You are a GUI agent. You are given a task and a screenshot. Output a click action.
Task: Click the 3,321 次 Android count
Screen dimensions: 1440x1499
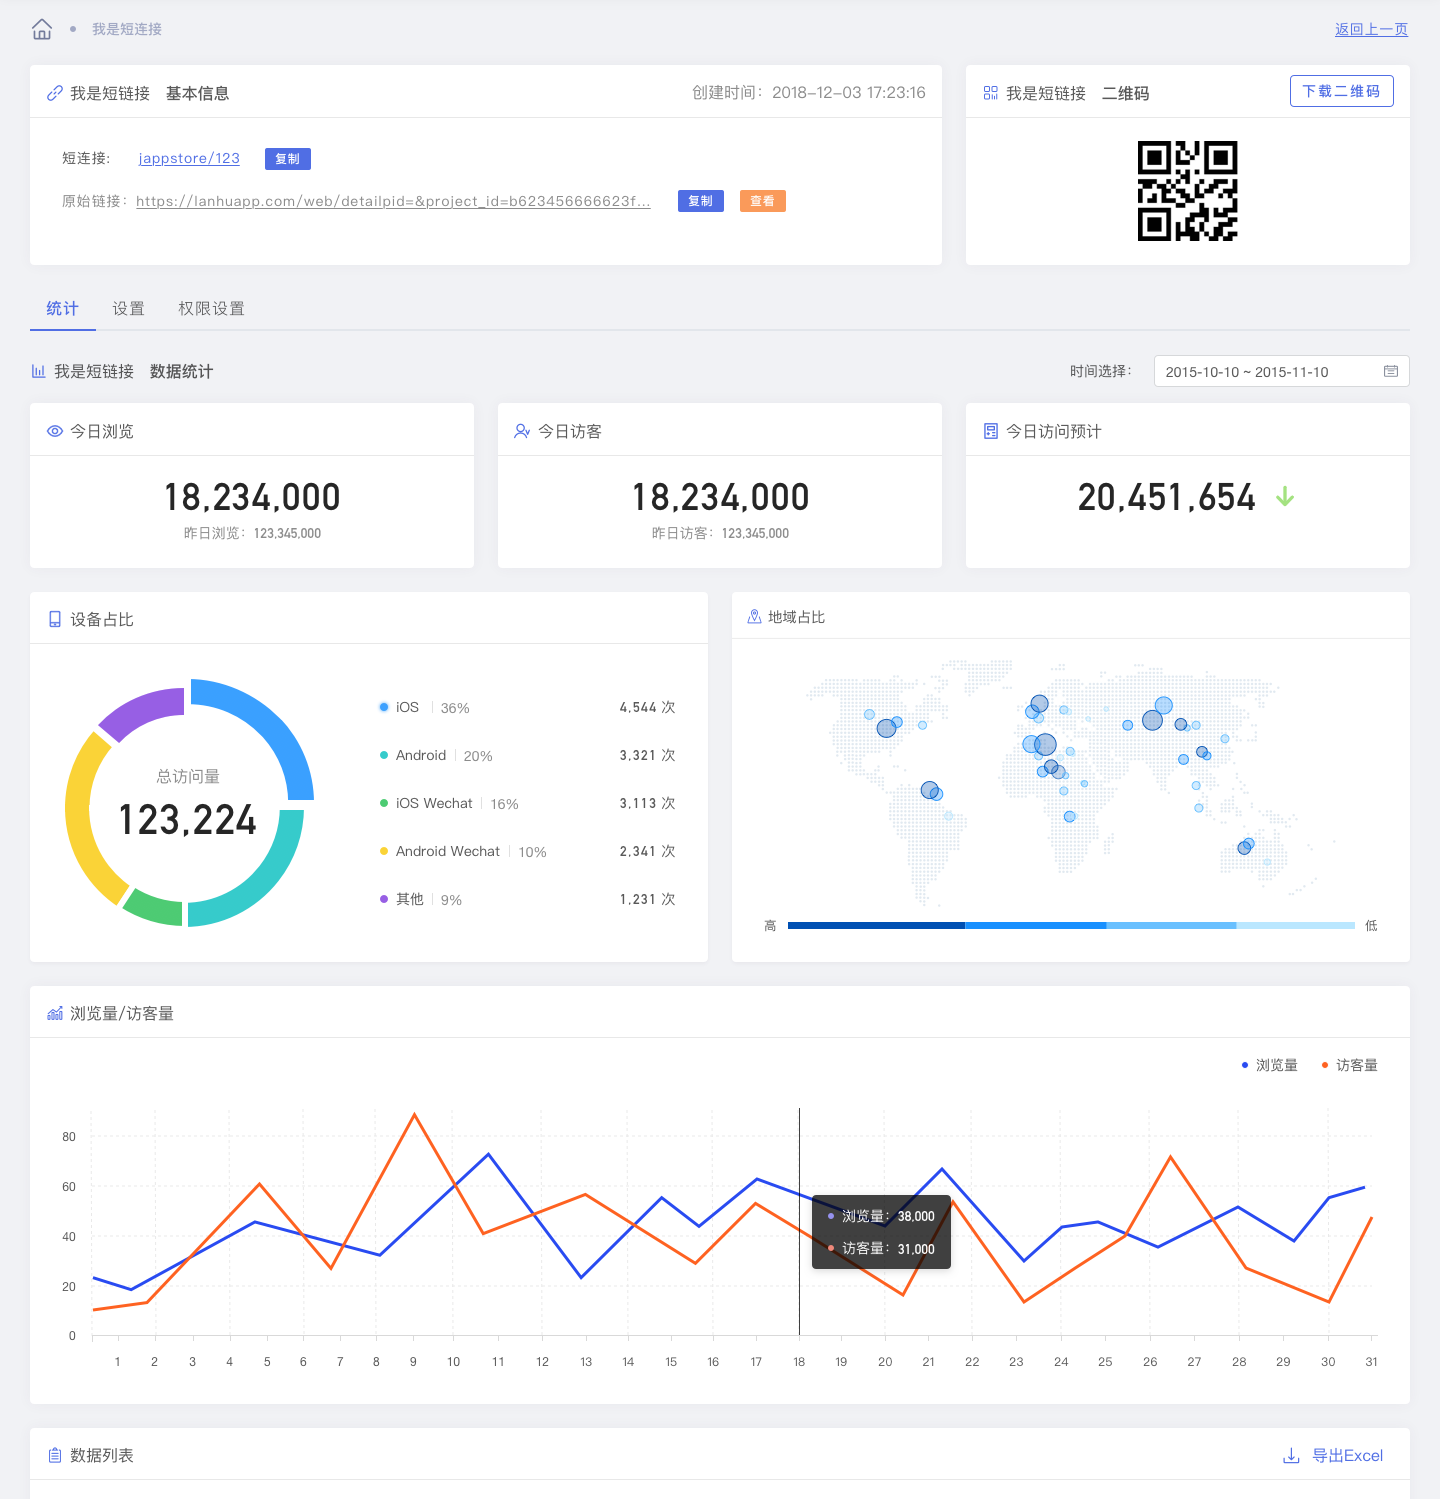(647, 755)
